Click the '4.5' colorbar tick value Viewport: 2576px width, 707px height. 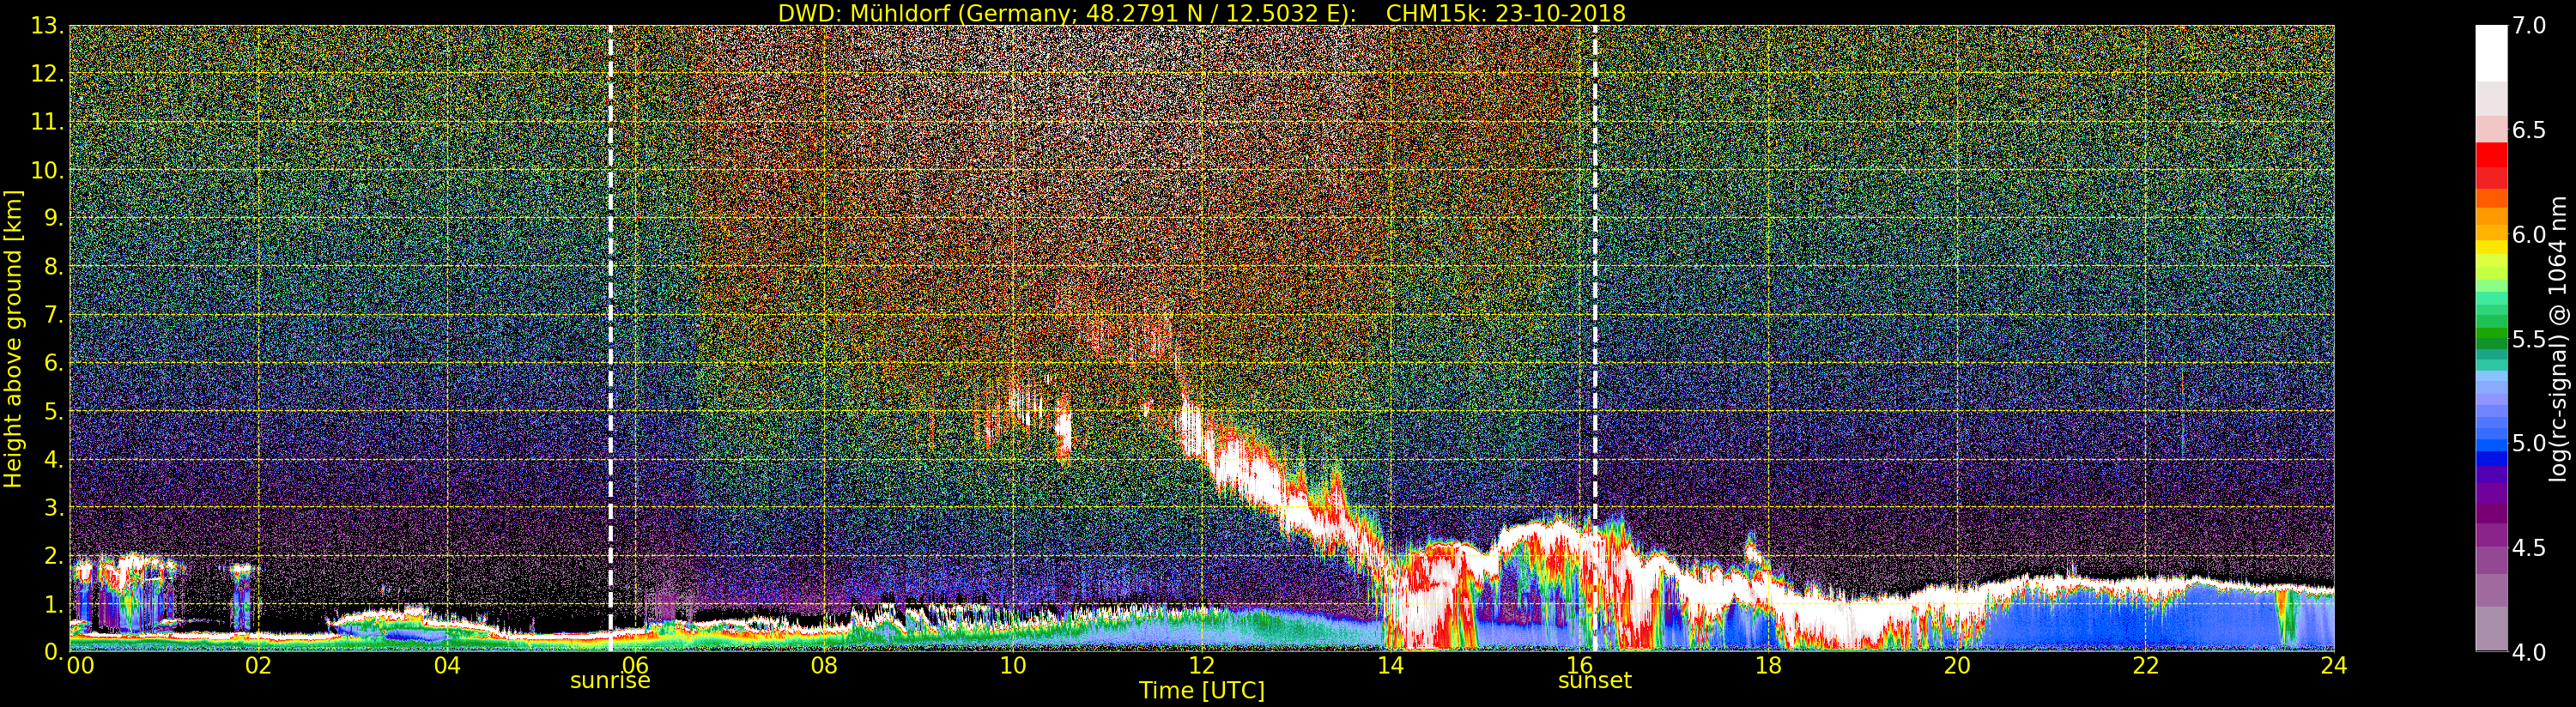coord(2529,548)
